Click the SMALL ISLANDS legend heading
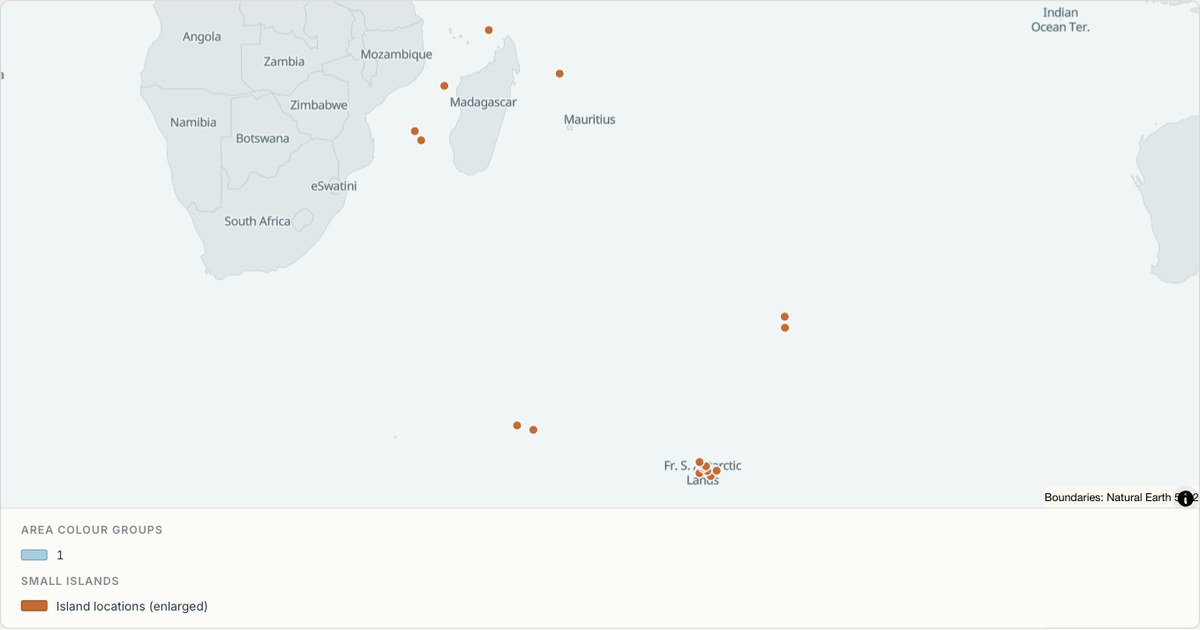The width and height of the screenshot is (1200, 630). [70, 581]
